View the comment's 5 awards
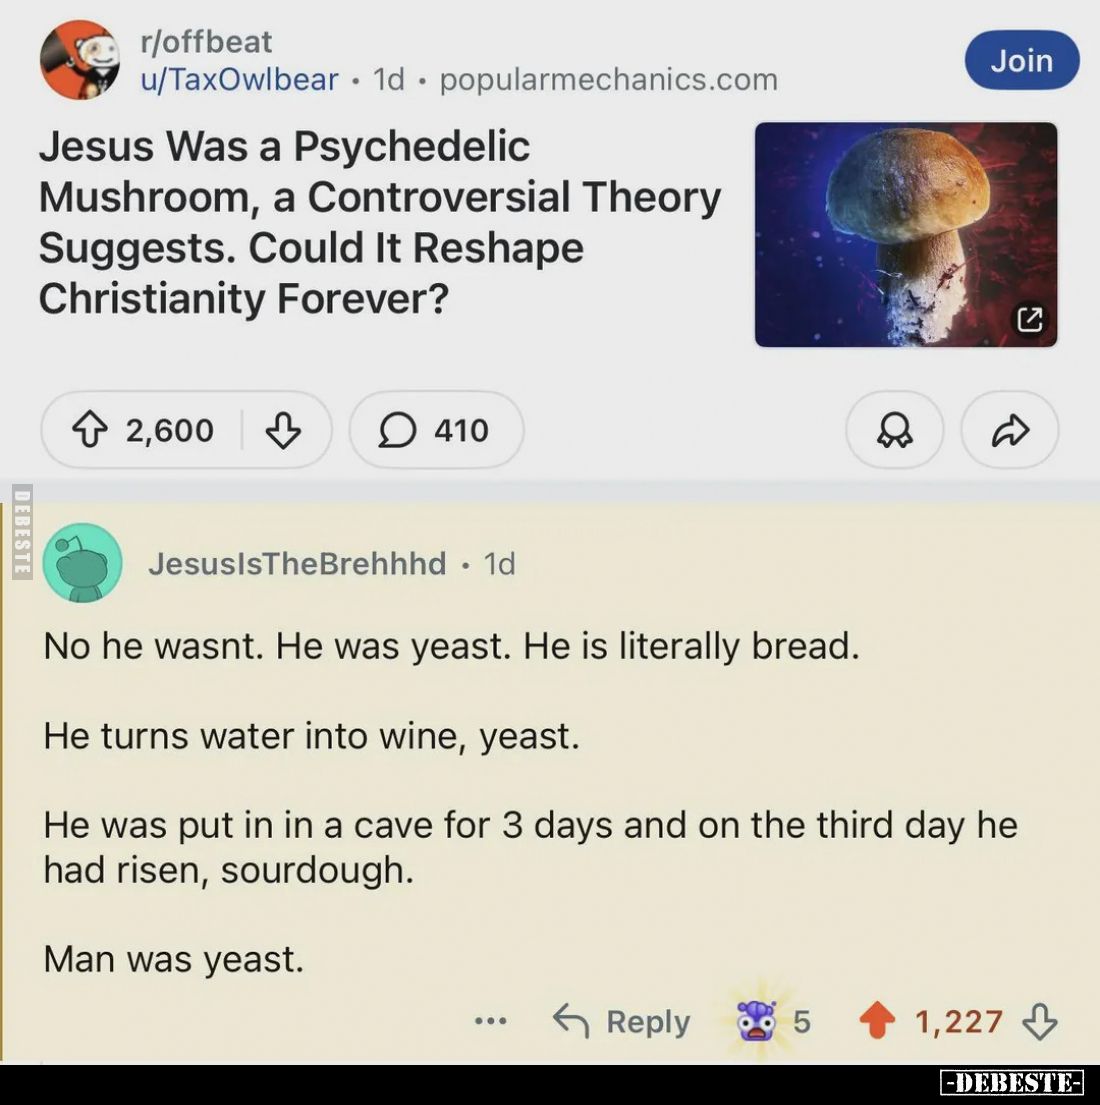 pos(773,1021)
